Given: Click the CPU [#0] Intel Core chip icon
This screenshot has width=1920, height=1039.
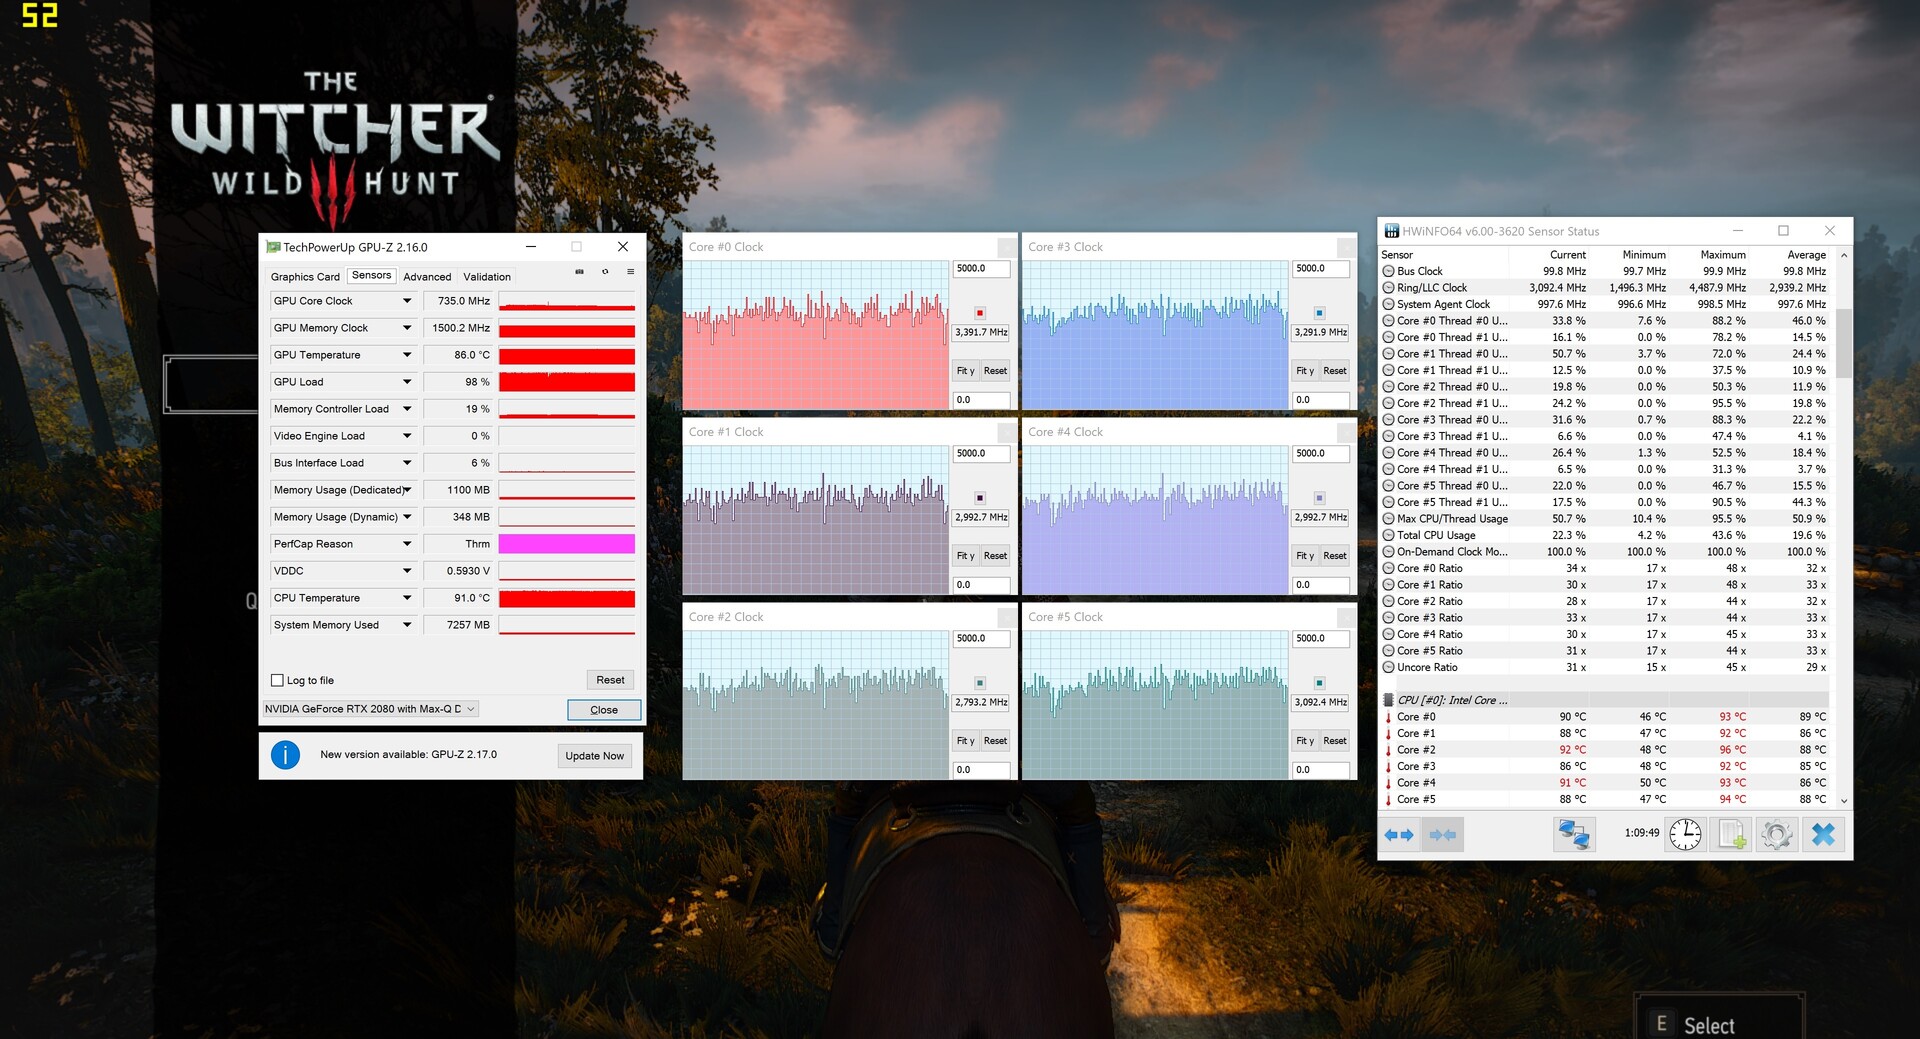Looking at the screenshot, I should tap(1388, 700).
